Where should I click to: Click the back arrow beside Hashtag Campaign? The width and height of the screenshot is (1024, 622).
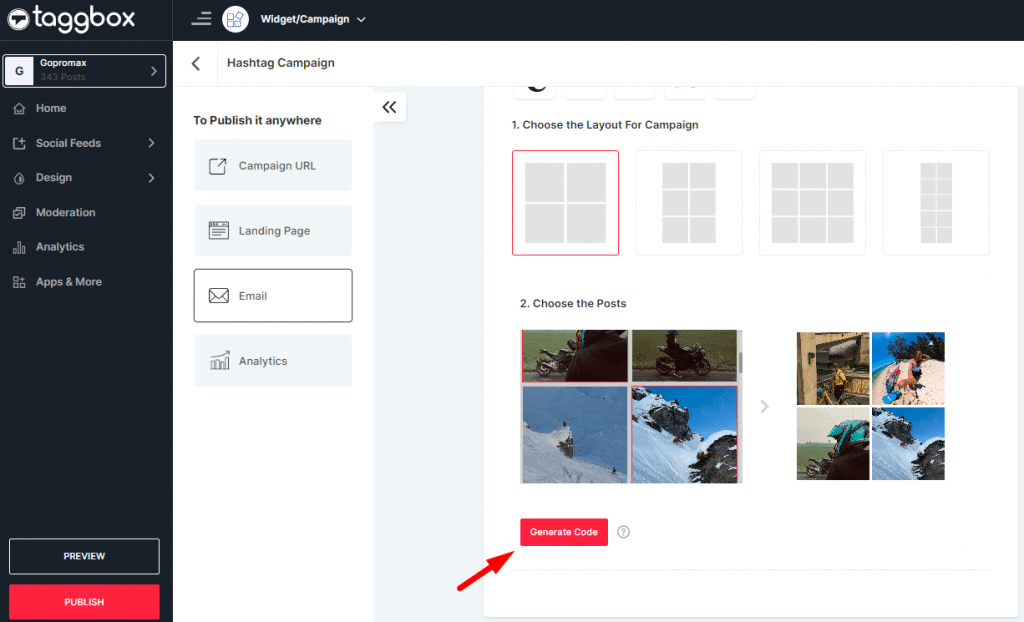coord(196,63)
